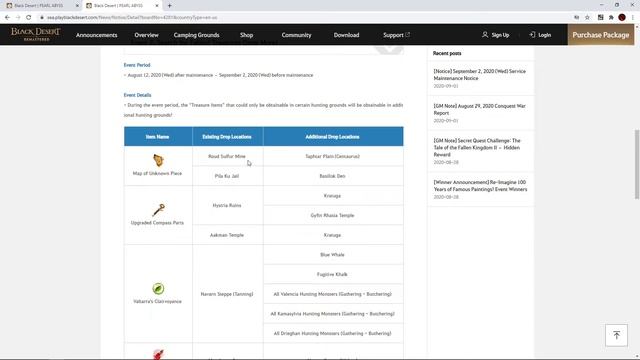Open the Chrome three-dot menu

click(x=633, y=18)
